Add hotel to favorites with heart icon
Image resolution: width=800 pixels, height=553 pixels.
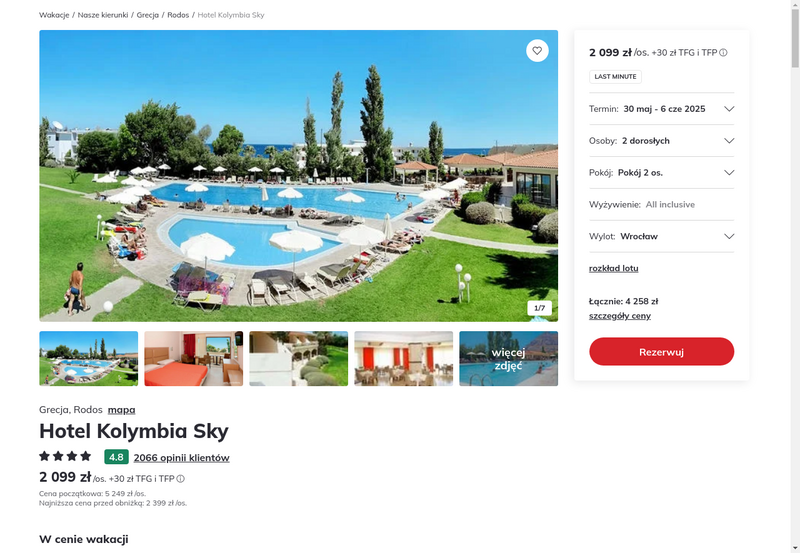click(x=537, y=51)
